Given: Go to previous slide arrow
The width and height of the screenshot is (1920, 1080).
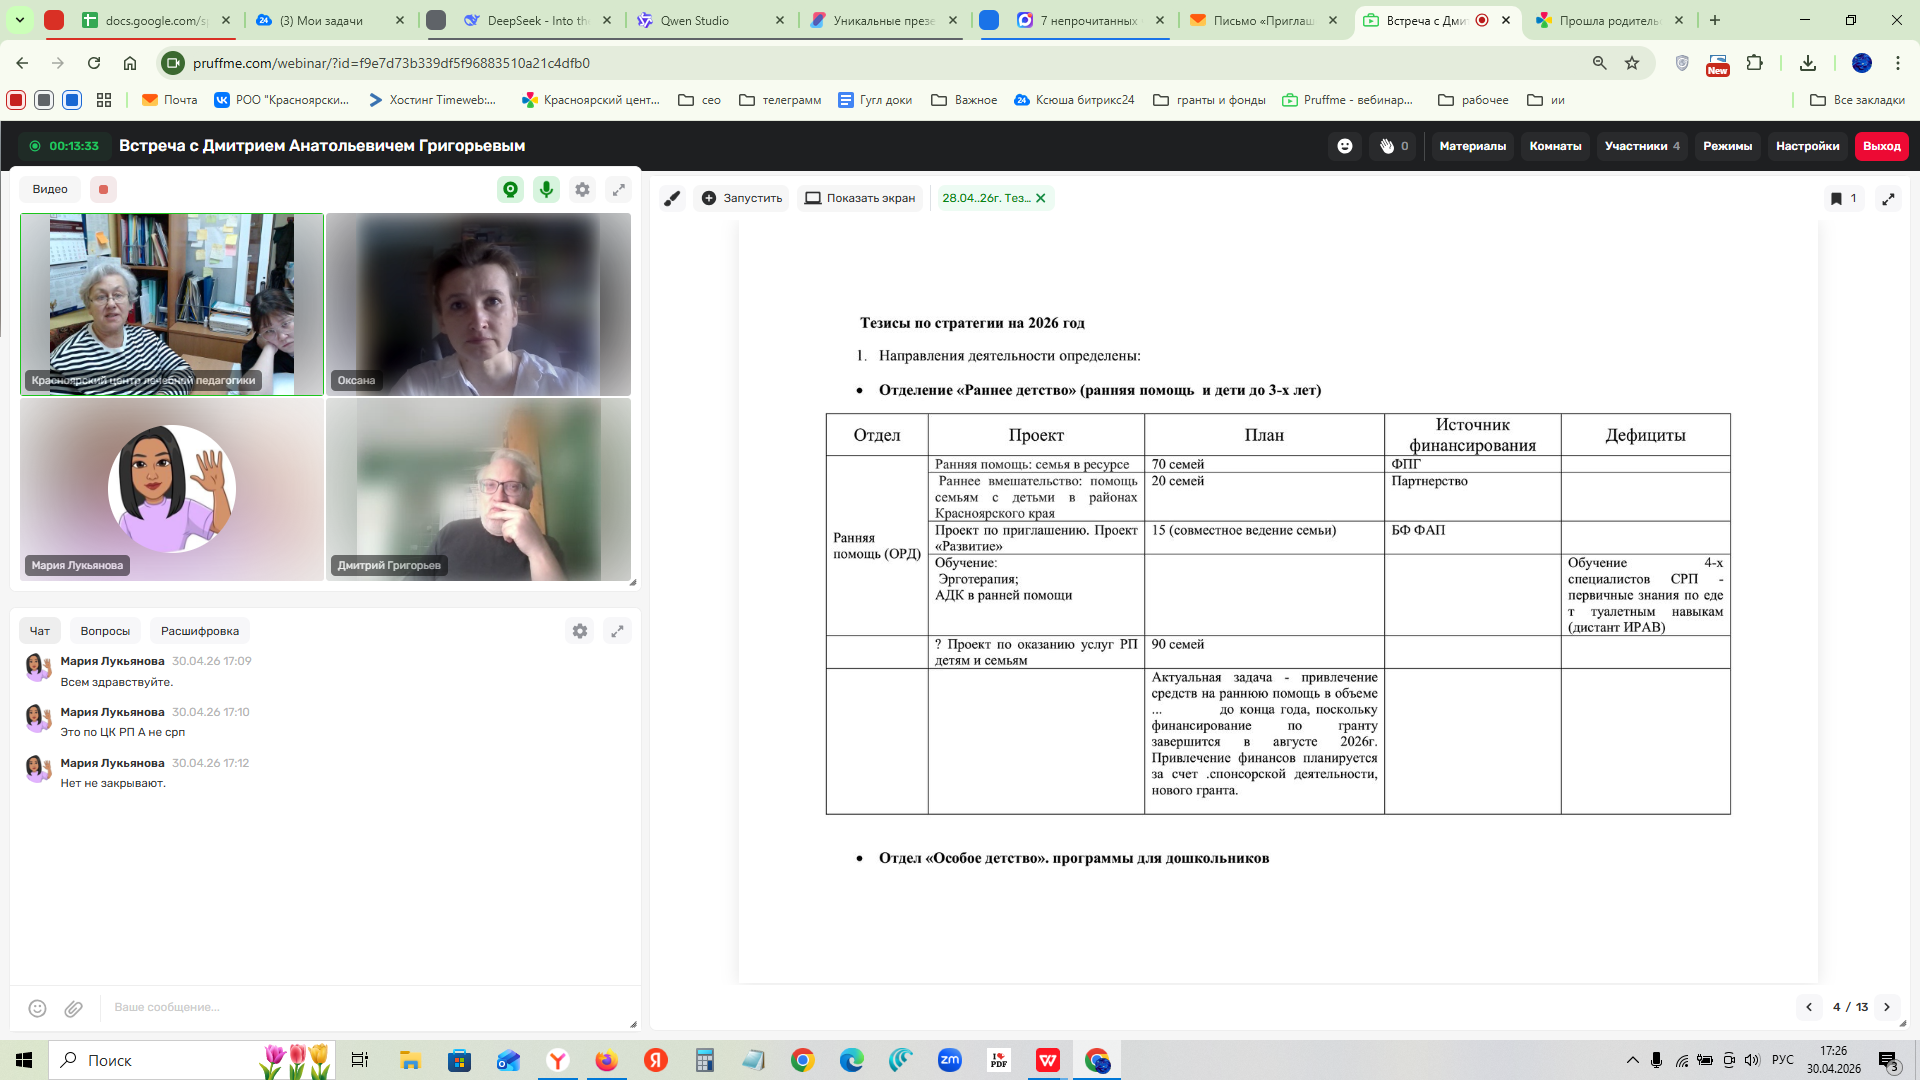Looking at the screenshot, I should 1809,1007.
